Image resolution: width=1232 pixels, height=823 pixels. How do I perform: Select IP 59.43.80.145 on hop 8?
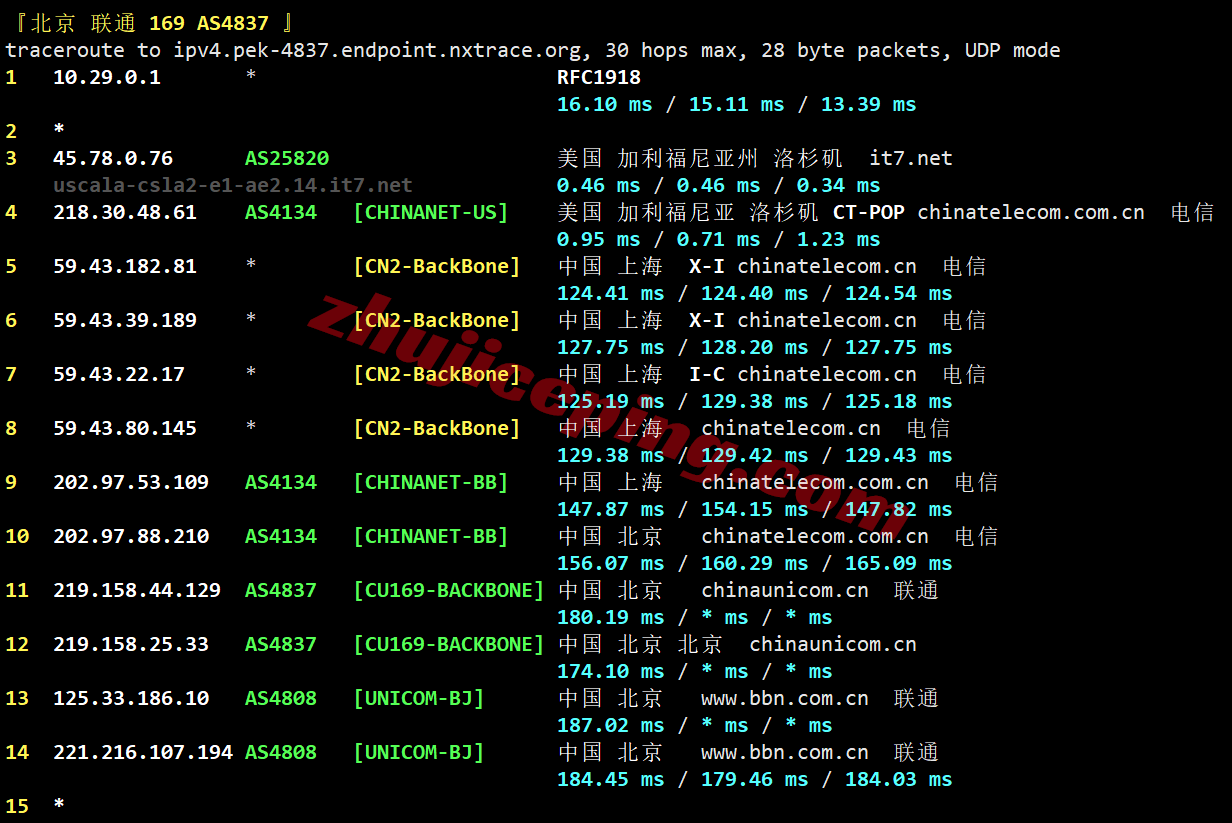(125, 428)
